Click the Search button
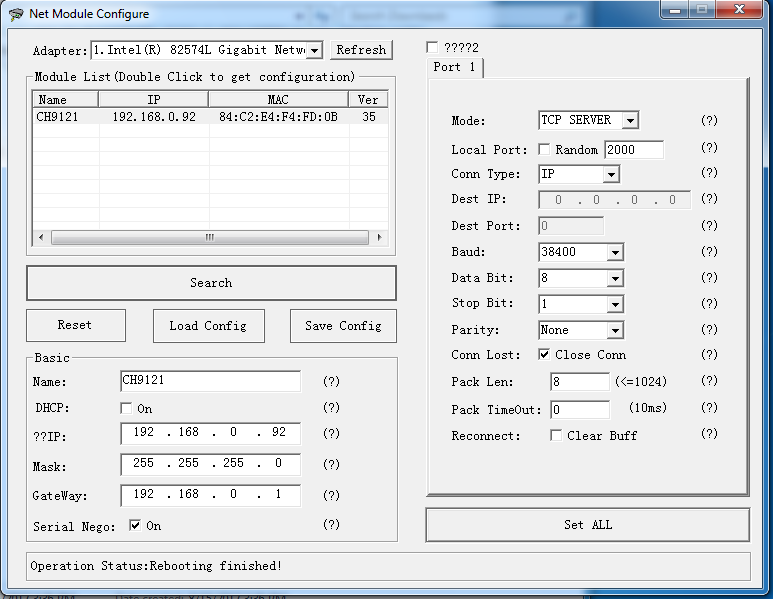This screenshot has width=773, height=599. click(x=211, y=283)
